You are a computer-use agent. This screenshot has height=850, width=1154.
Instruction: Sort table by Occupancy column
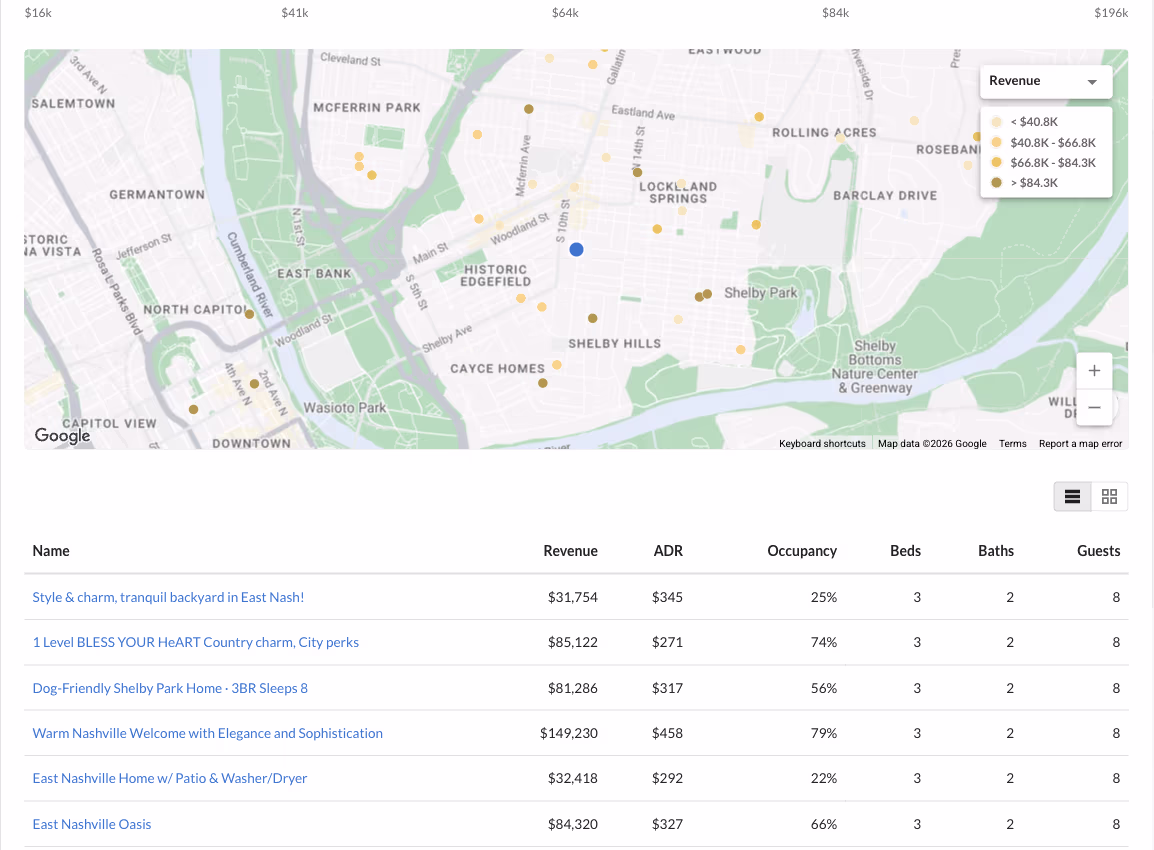[801, 550]
